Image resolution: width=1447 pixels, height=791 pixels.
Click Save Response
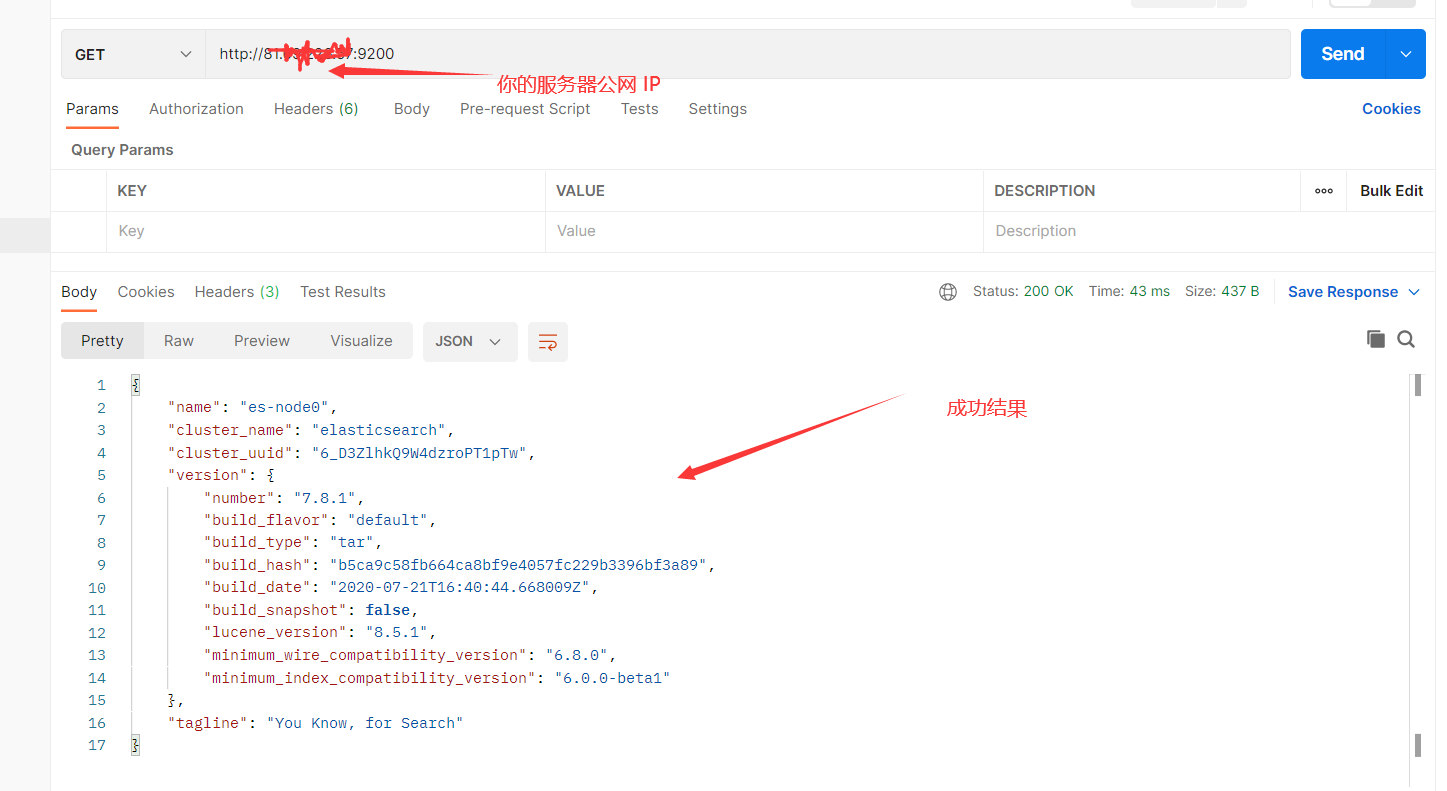pos(1343,292)
